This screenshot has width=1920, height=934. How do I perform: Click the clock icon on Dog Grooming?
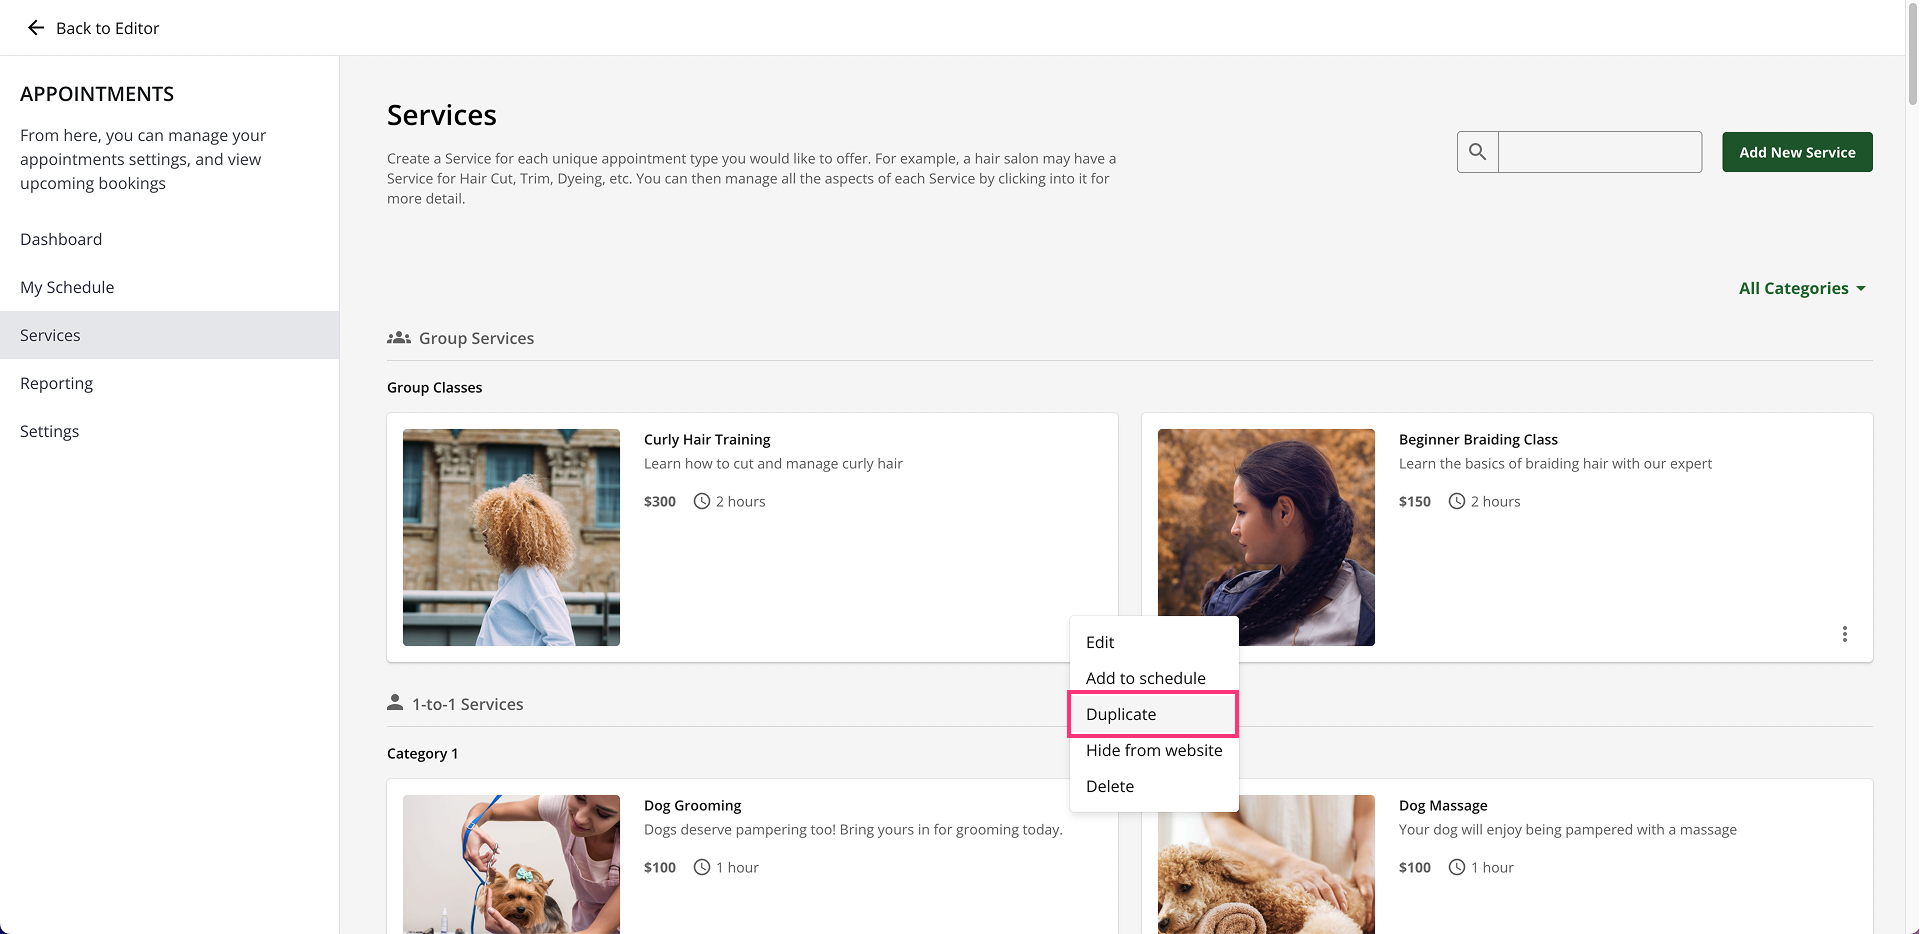(x=702, y=867)
